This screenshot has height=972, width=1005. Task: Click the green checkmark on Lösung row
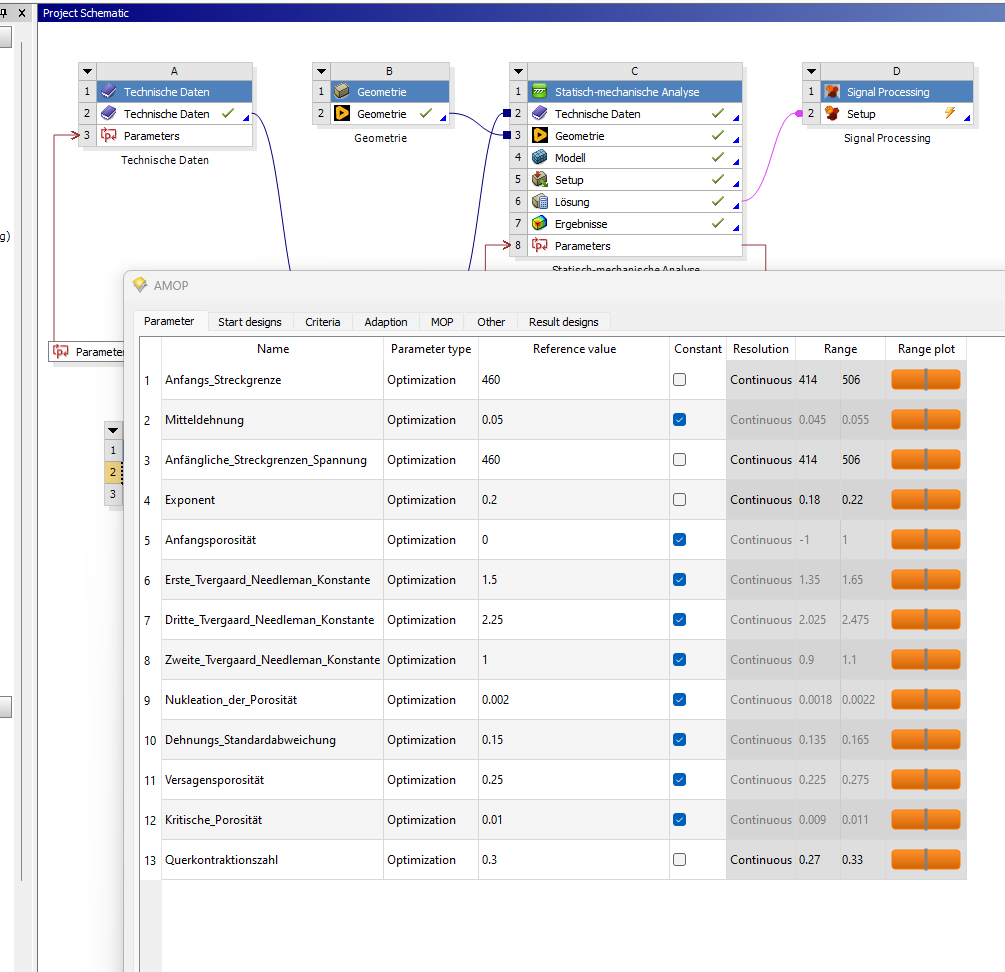tap(718, 201)
